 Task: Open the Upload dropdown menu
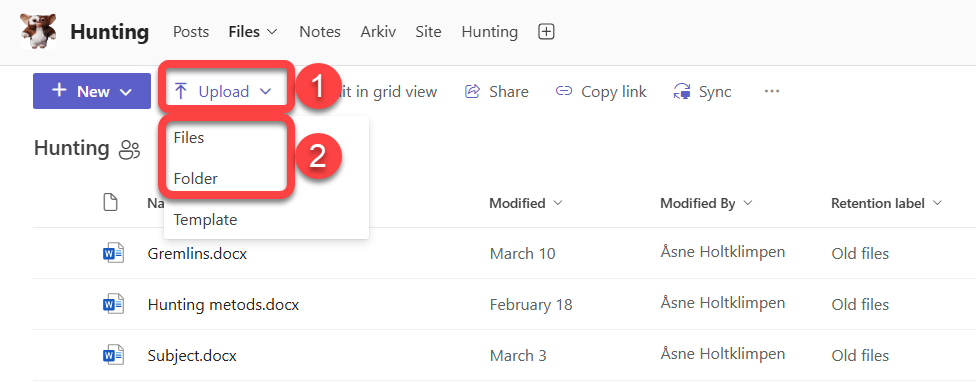click(223, 92)
